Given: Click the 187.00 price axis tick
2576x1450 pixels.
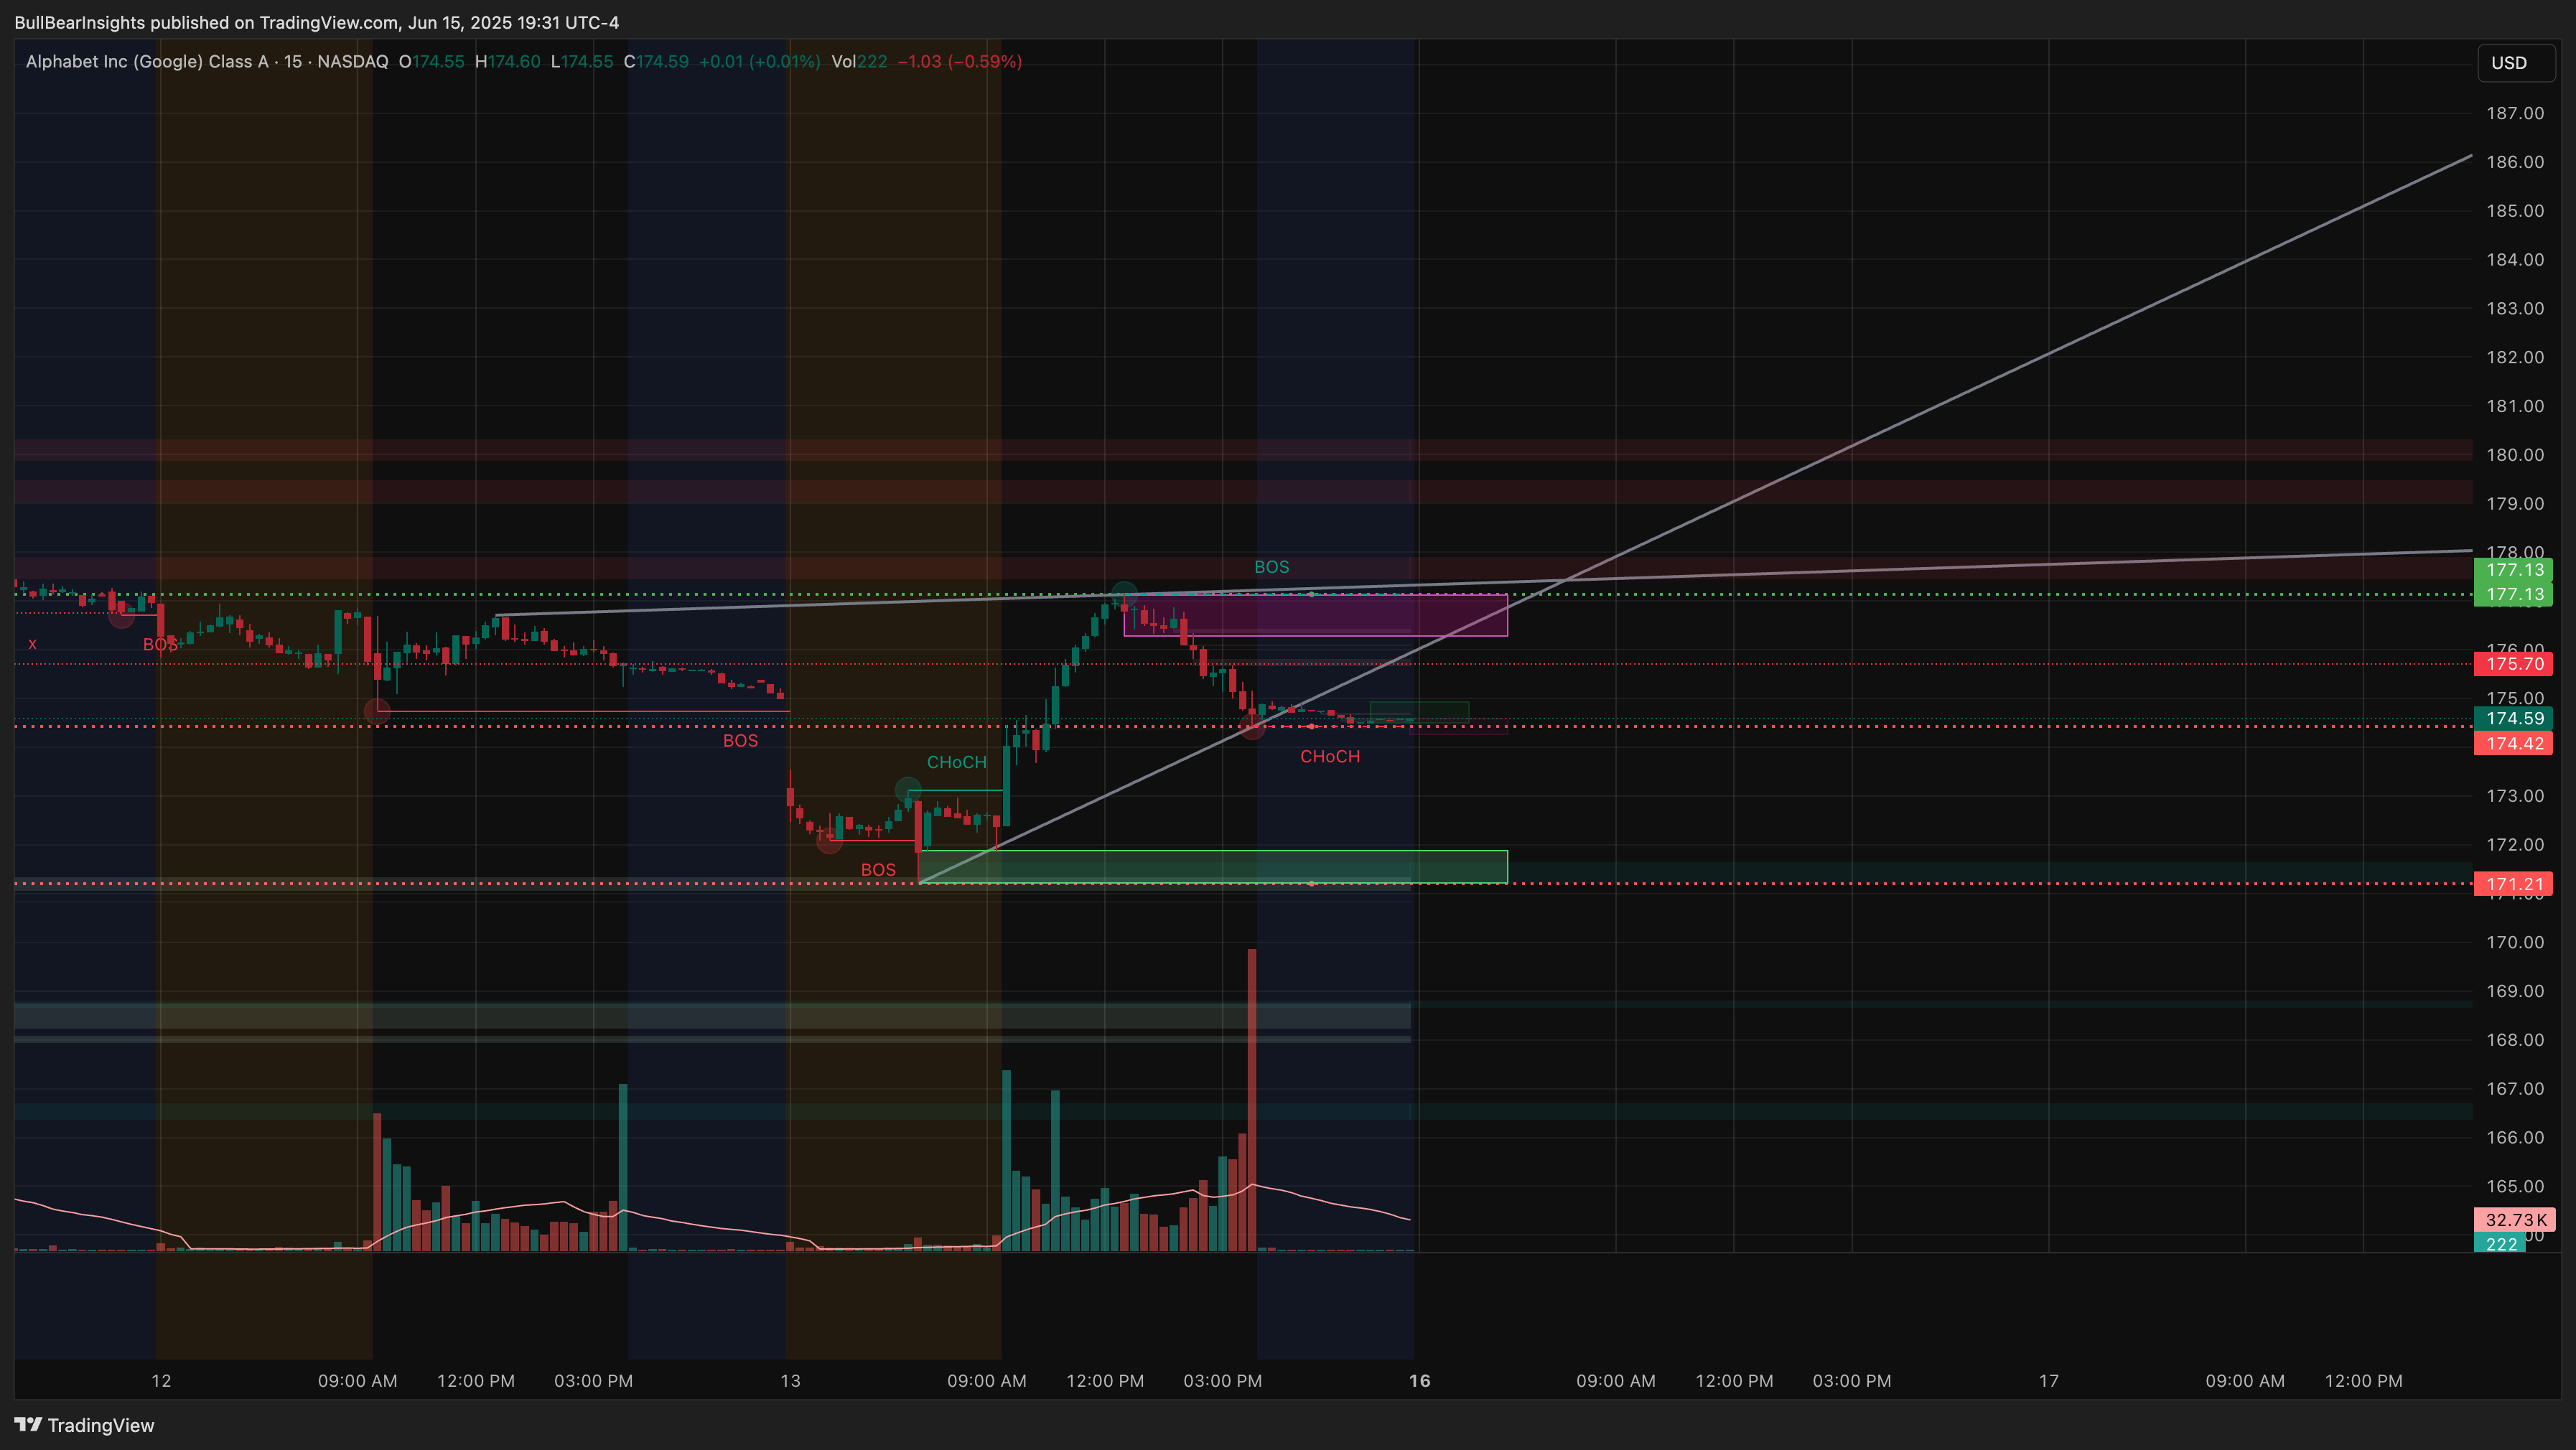Looking at the screenshot, I should tap(2515, 113).
